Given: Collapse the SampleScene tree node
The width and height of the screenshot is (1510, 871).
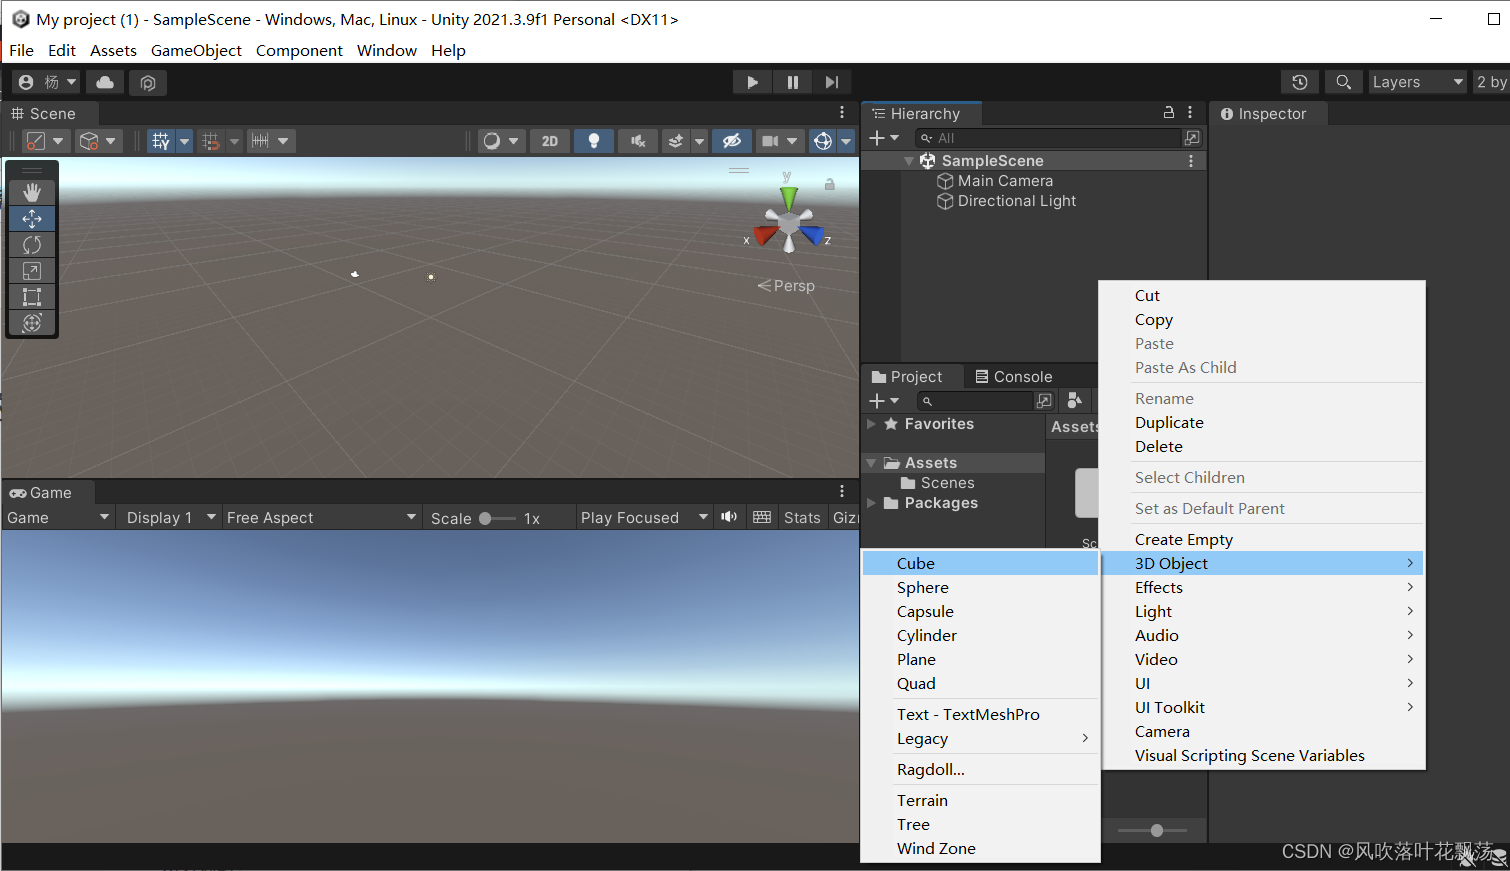Looking at the screenshot, I should (909, 161).
